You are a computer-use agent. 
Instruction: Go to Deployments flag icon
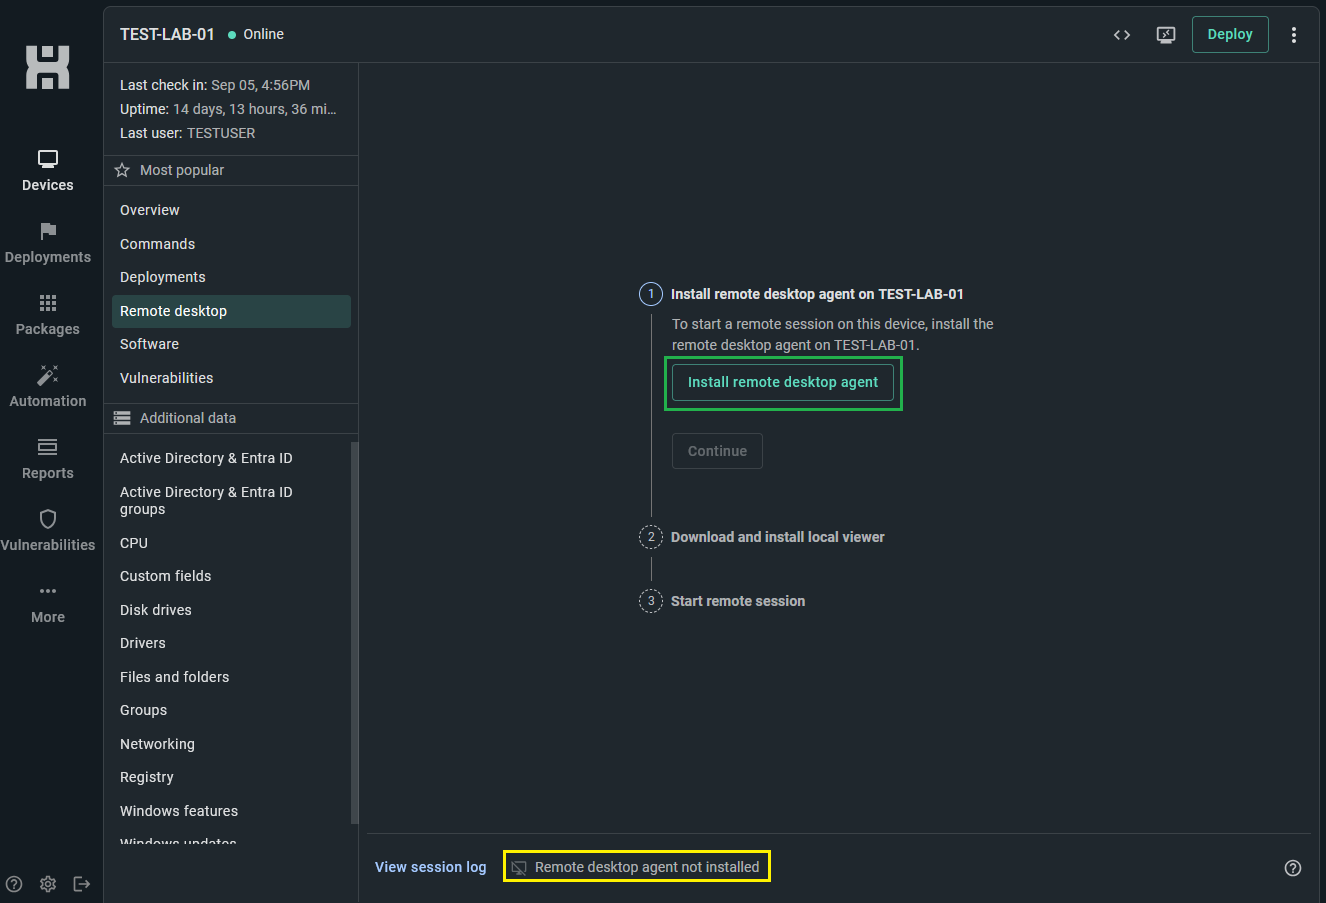48,231
